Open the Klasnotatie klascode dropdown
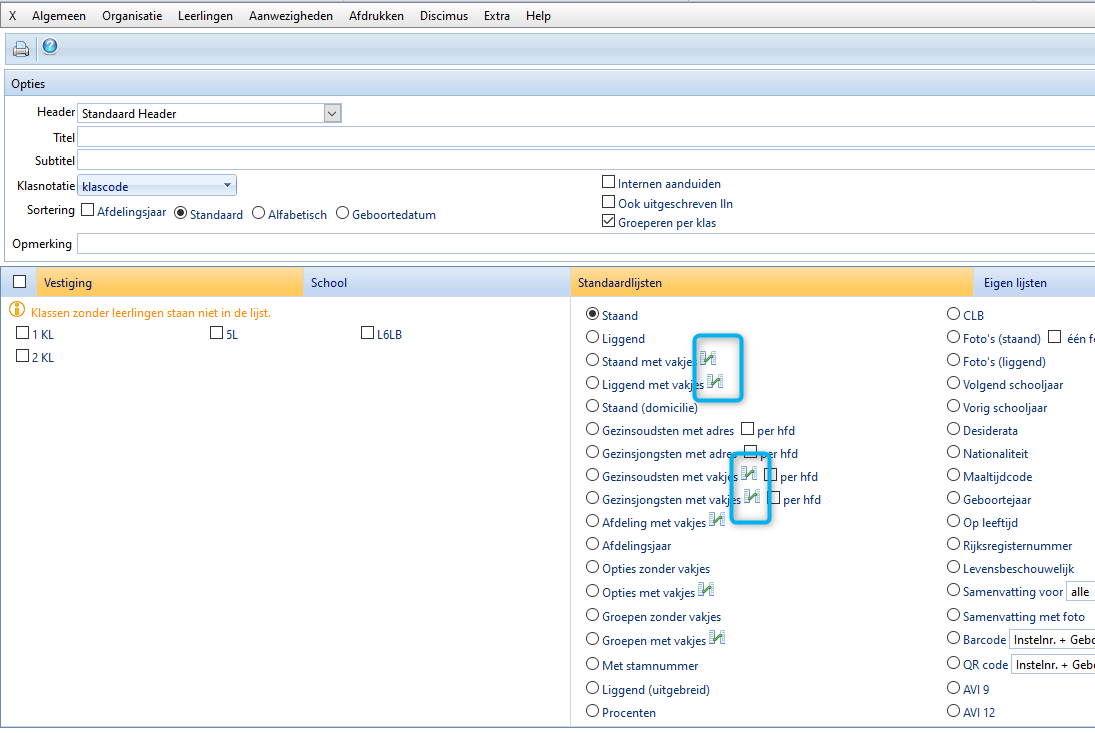 click(x=228, y=185)
